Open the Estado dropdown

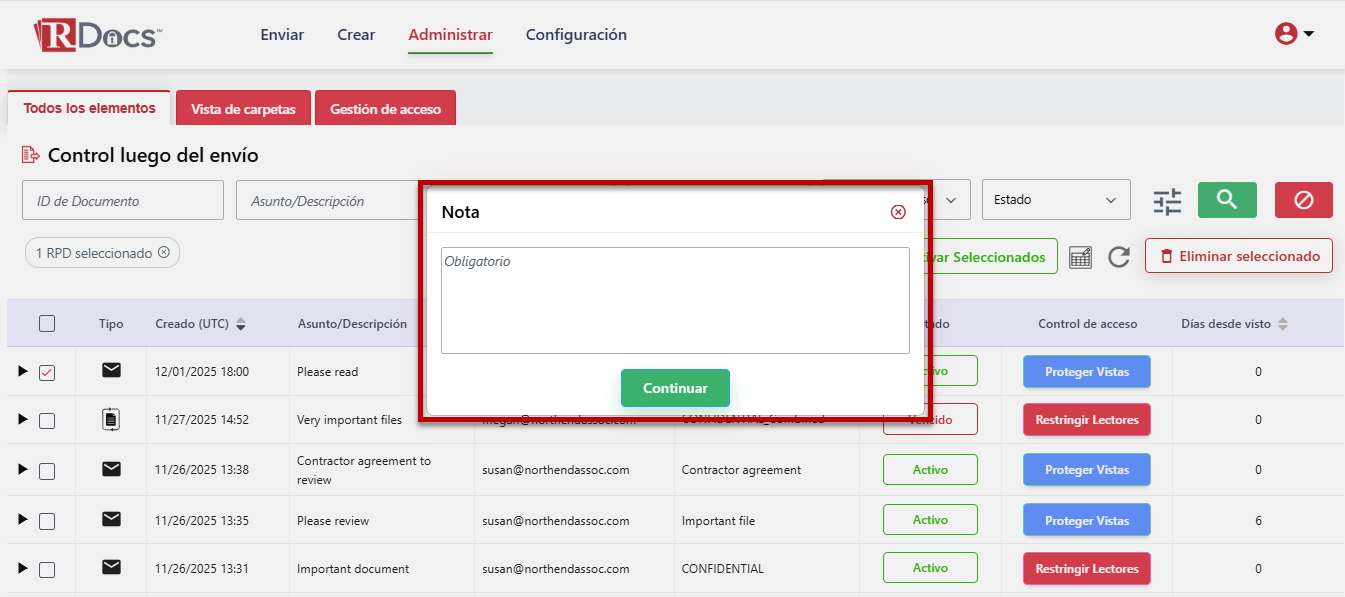point(1055,200)
